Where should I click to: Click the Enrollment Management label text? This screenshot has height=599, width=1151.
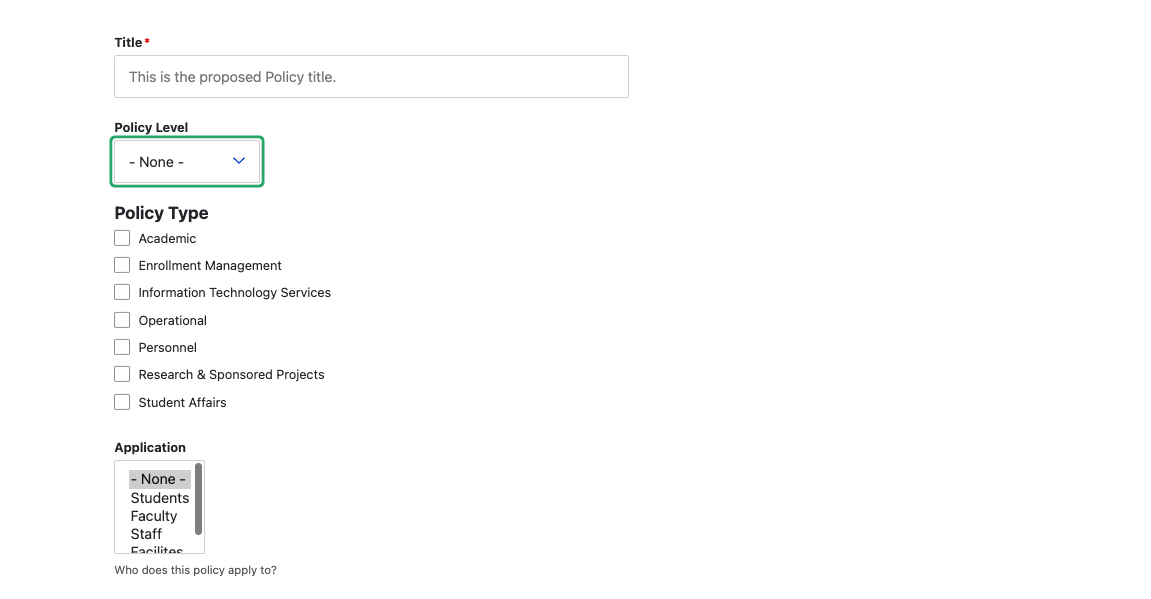pyautogui.click(x=210, y=266)
